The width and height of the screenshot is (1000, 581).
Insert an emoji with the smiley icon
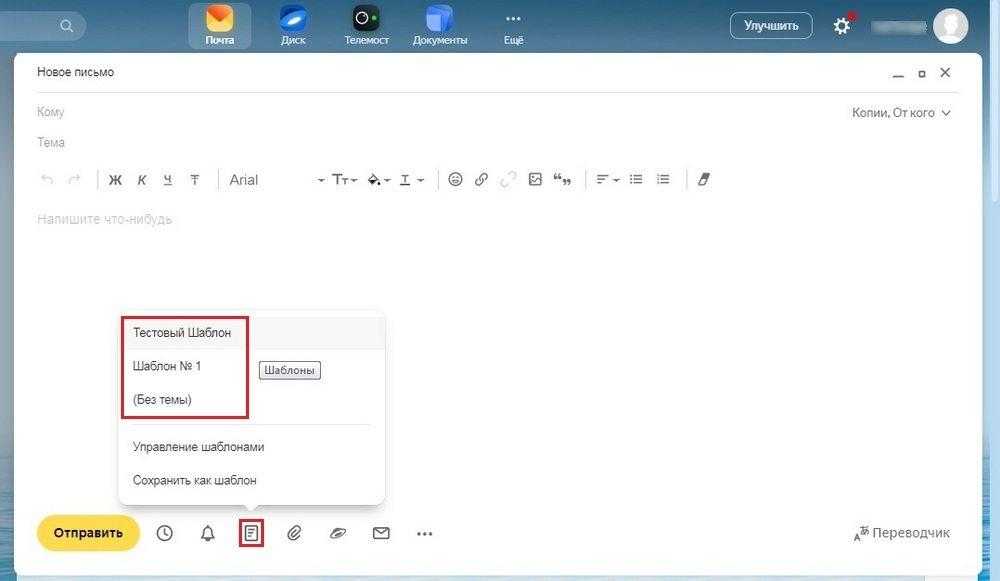click(x=455, y=180)
